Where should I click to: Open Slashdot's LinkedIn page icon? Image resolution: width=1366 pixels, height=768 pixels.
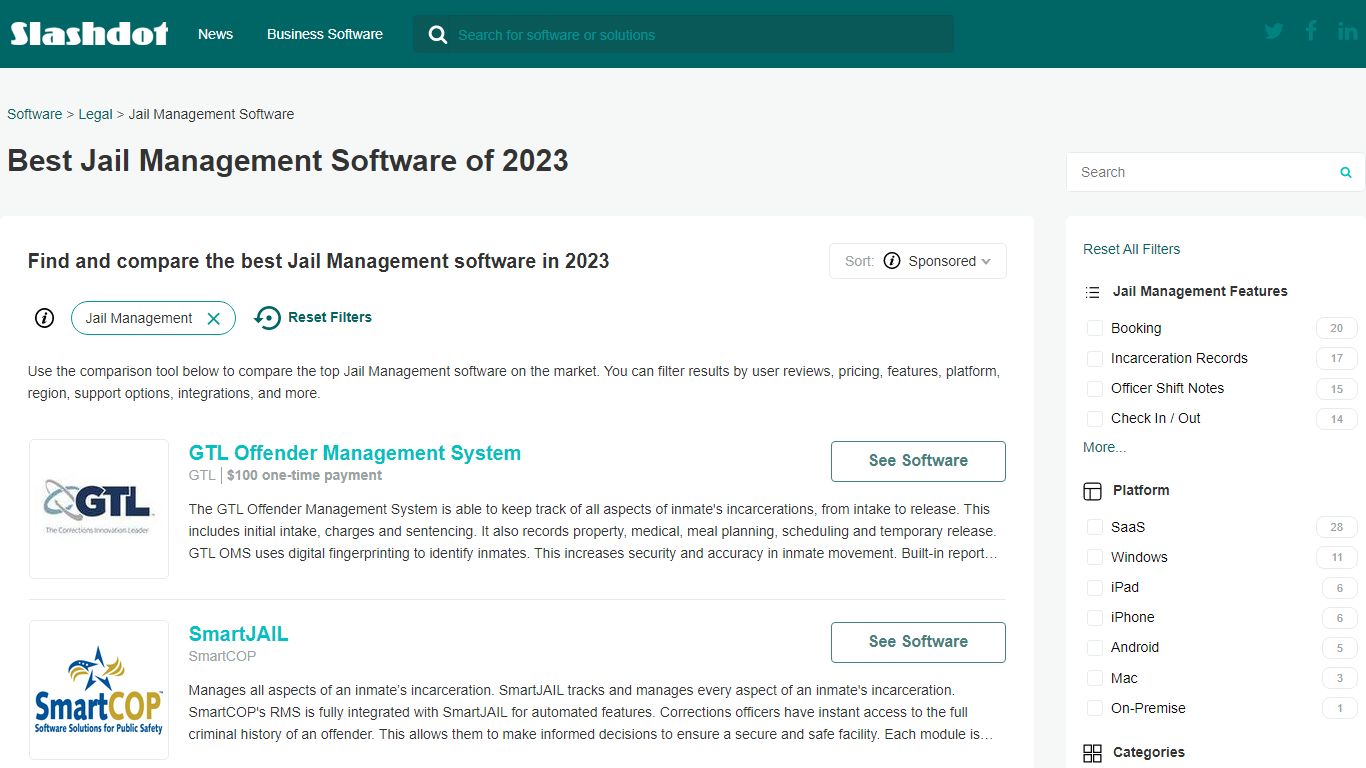[x=1347, y=31]
